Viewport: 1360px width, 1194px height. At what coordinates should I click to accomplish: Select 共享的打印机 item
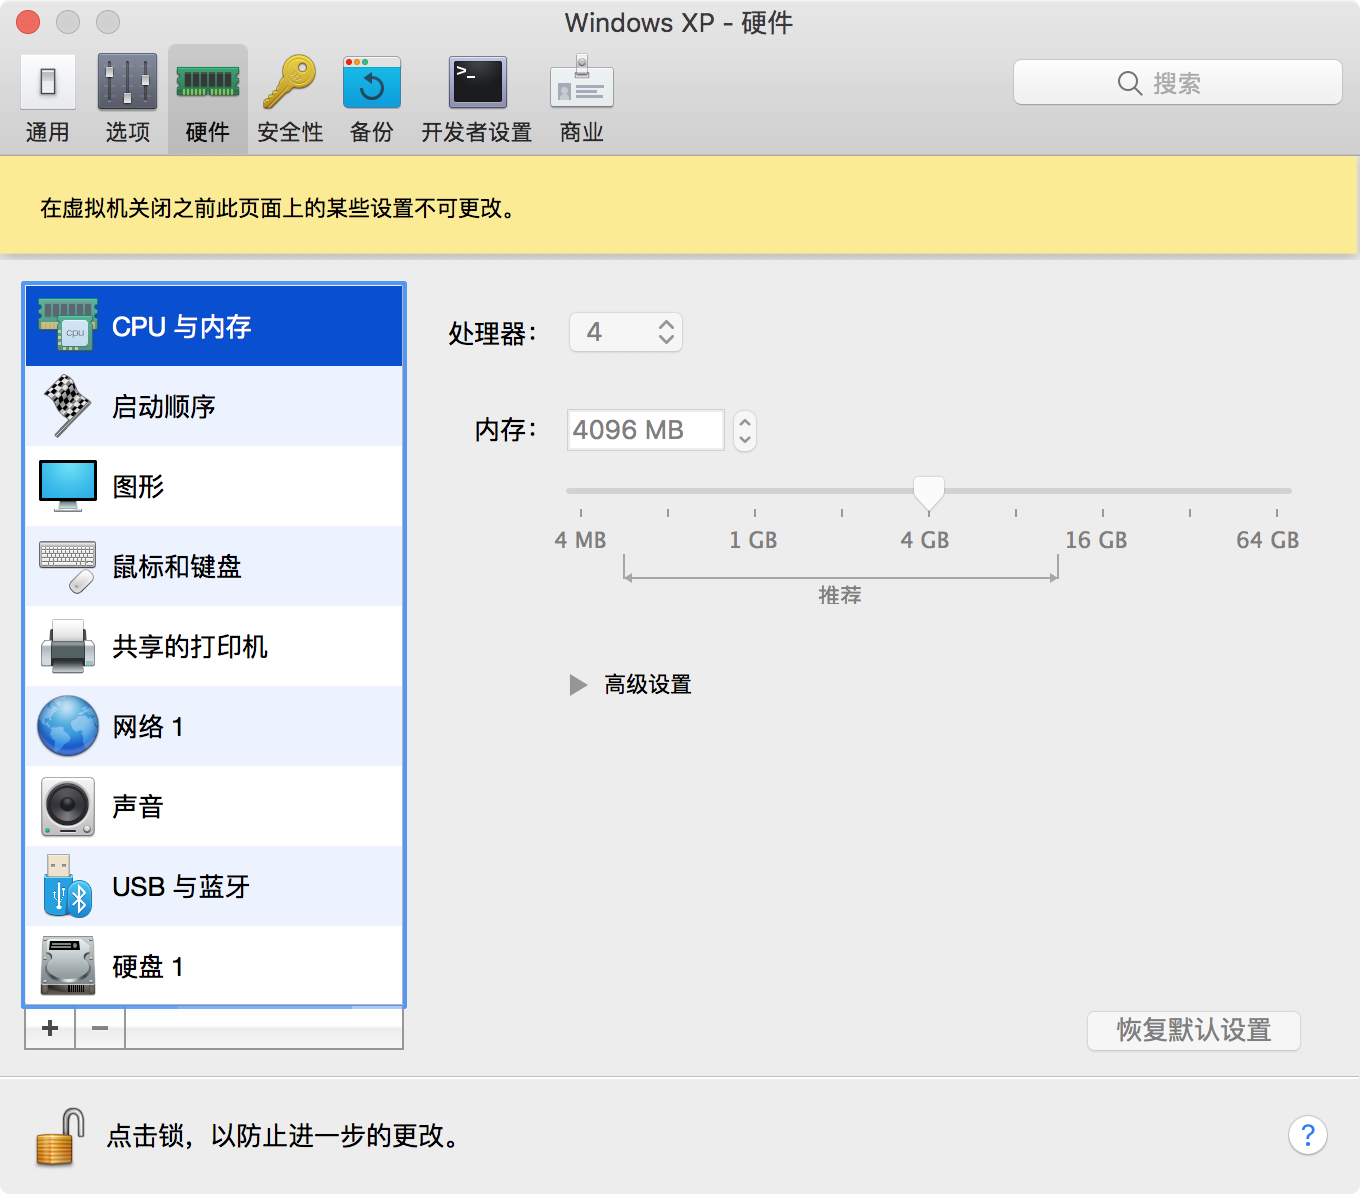point(214,646)
